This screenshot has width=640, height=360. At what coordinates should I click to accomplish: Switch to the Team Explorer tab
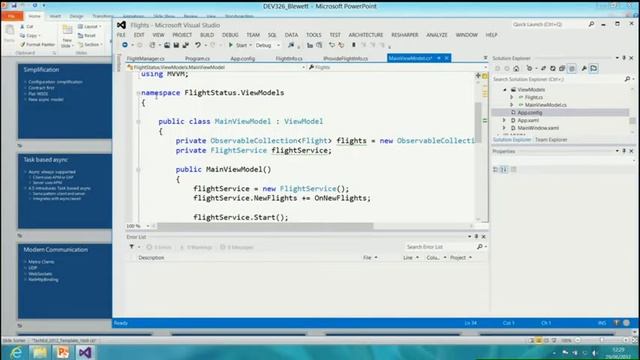[x=551, y=140]
